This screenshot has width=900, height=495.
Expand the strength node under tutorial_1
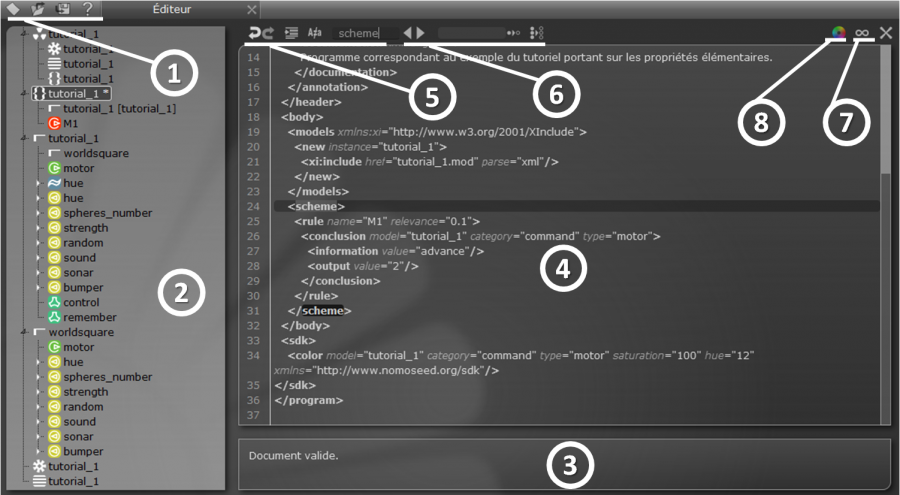click(x=38, y=228)
